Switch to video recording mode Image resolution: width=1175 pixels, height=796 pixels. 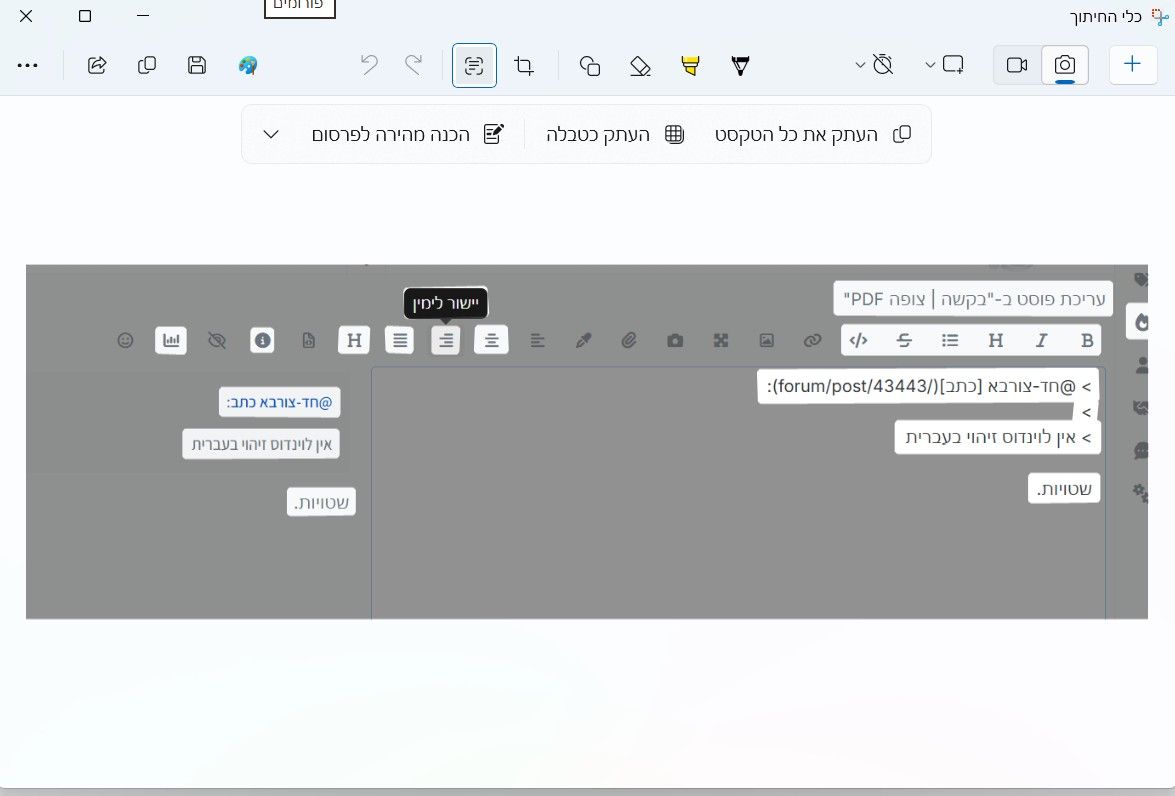coord(1017,65)
